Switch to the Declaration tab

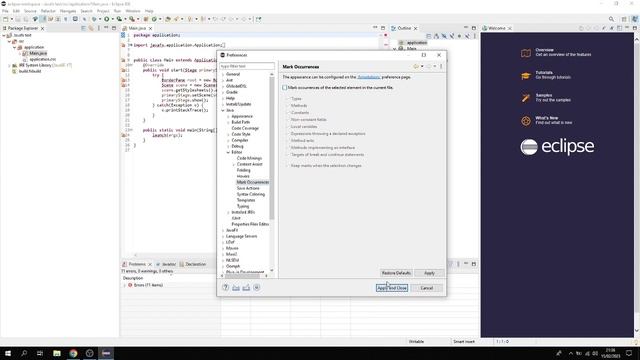(193, 264)
